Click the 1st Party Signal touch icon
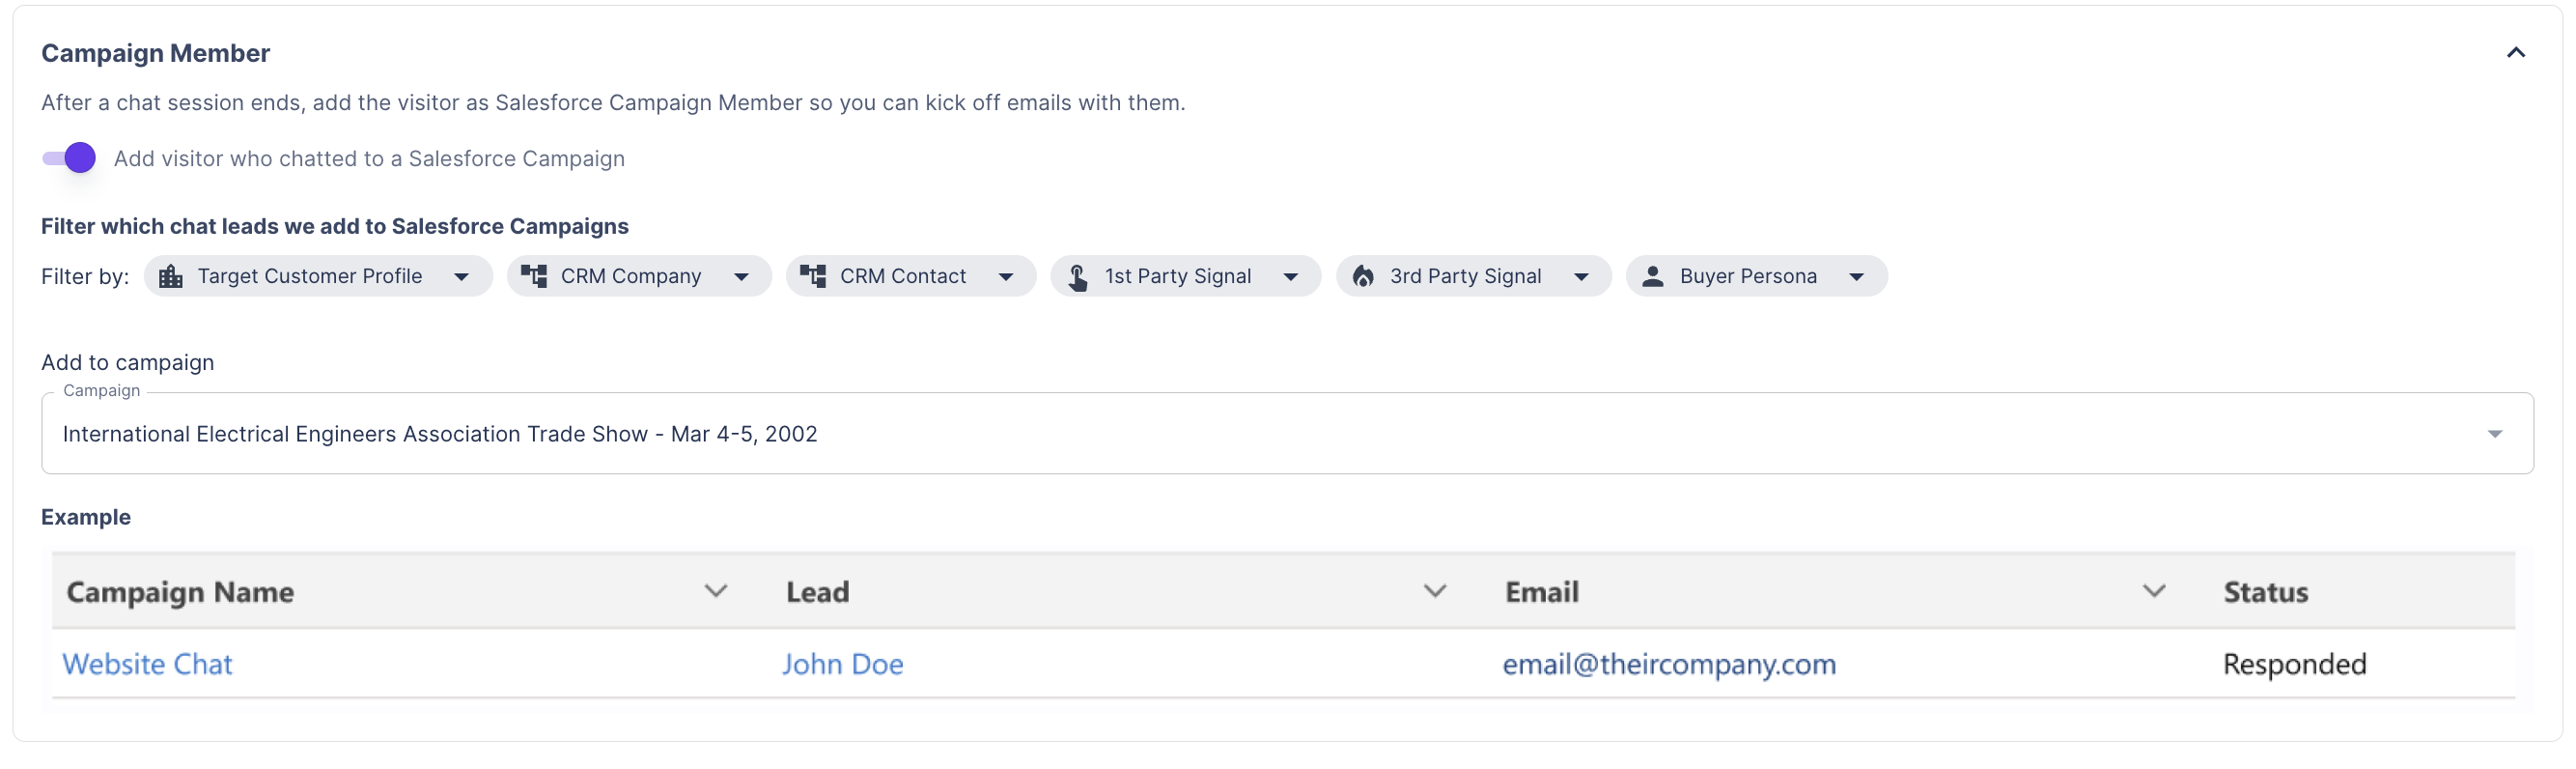 coord(1077,277)
